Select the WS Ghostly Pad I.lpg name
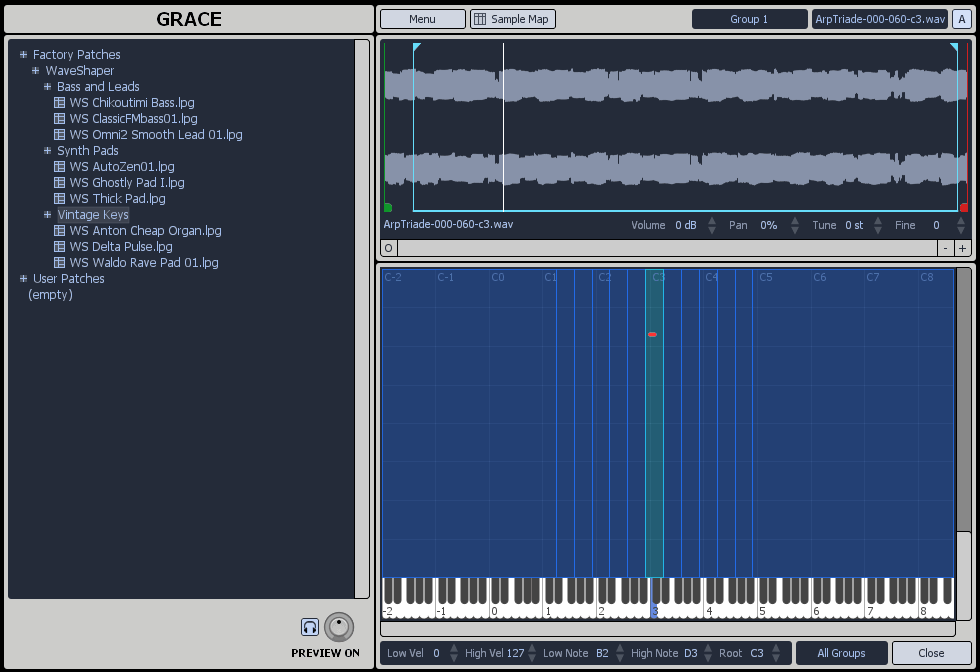The width and height of the screenshot is (980, 672). coord(127,183)
